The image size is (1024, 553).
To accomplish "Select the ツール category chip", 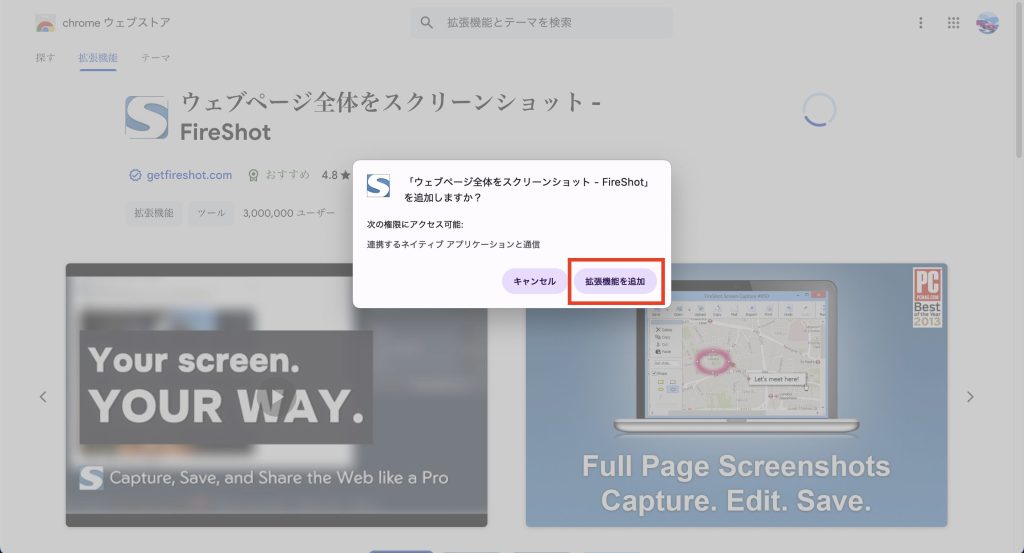I will click(x=211, y=213).
